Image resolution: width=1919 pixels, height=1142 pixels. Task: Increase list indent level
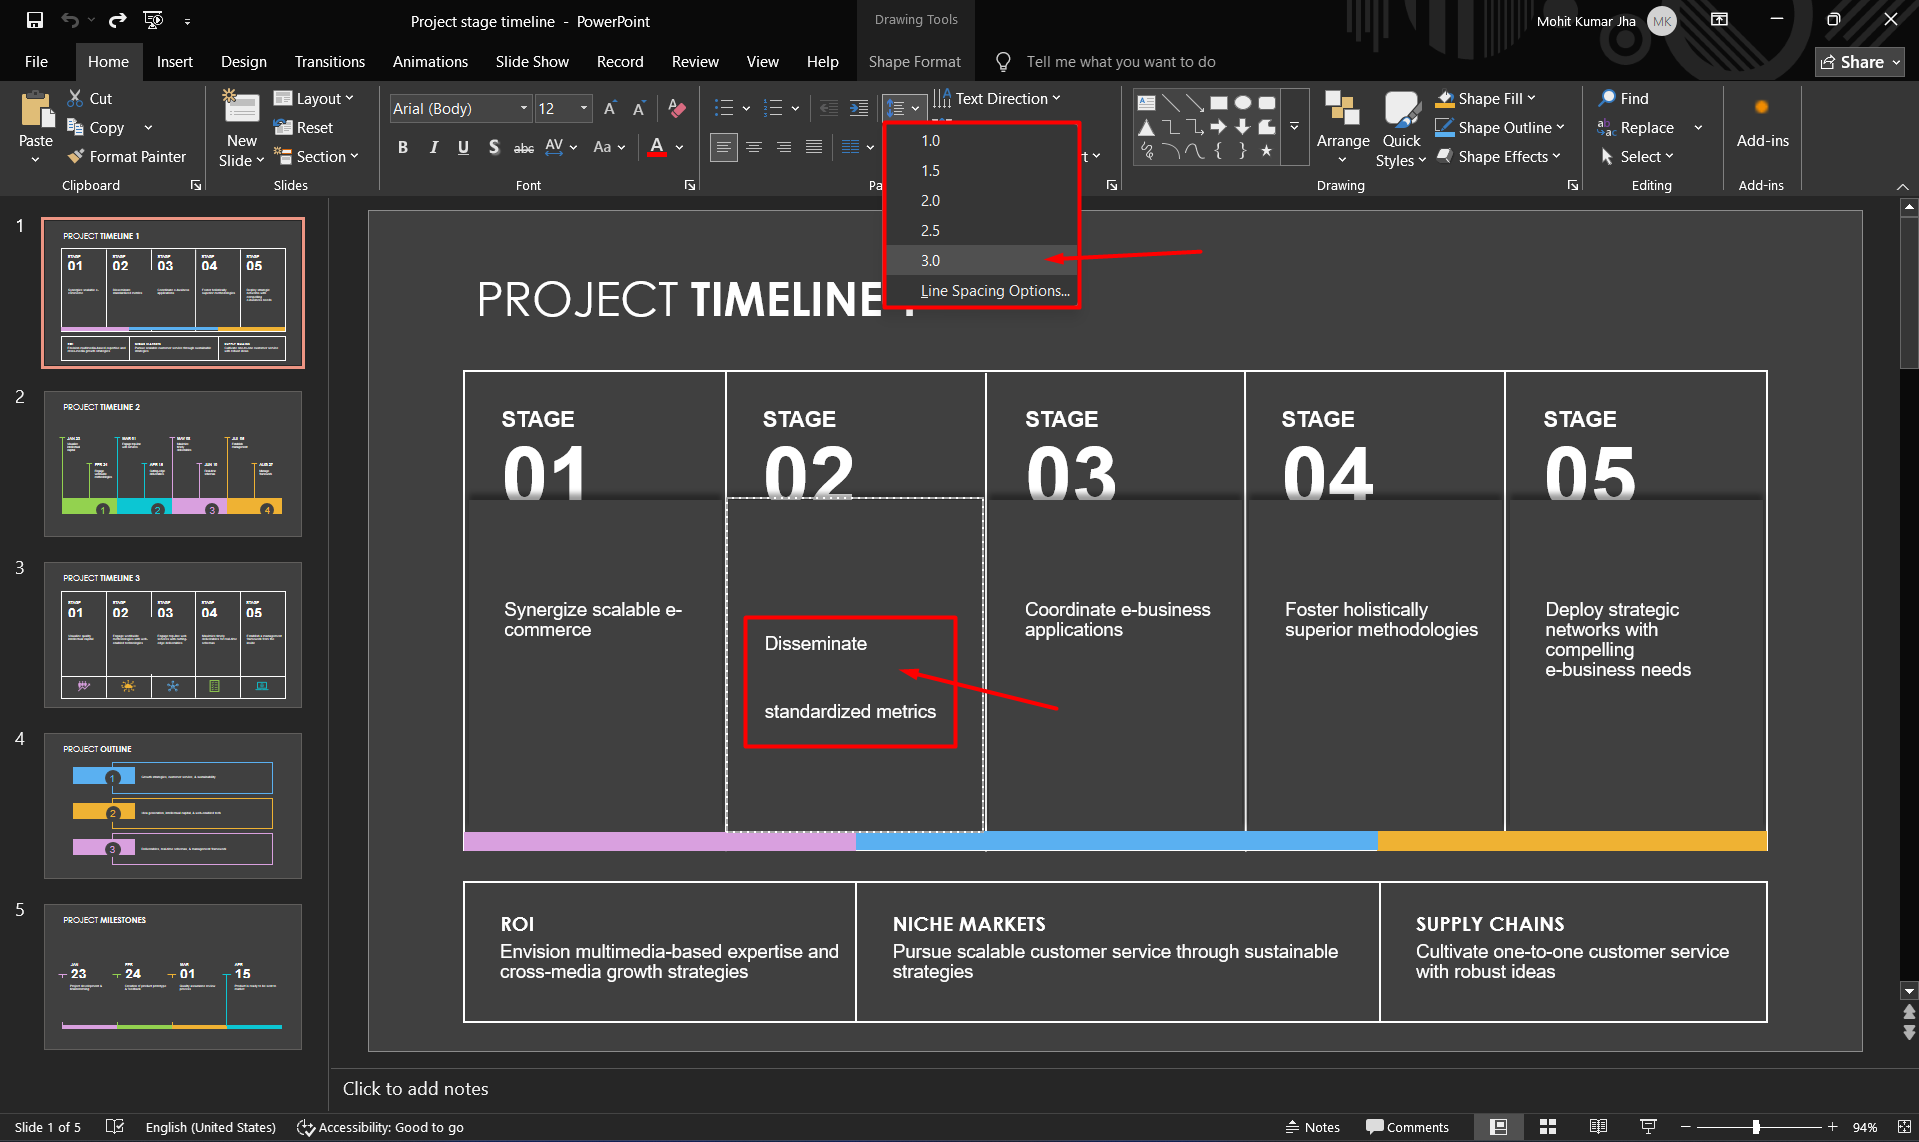(859, 108)
